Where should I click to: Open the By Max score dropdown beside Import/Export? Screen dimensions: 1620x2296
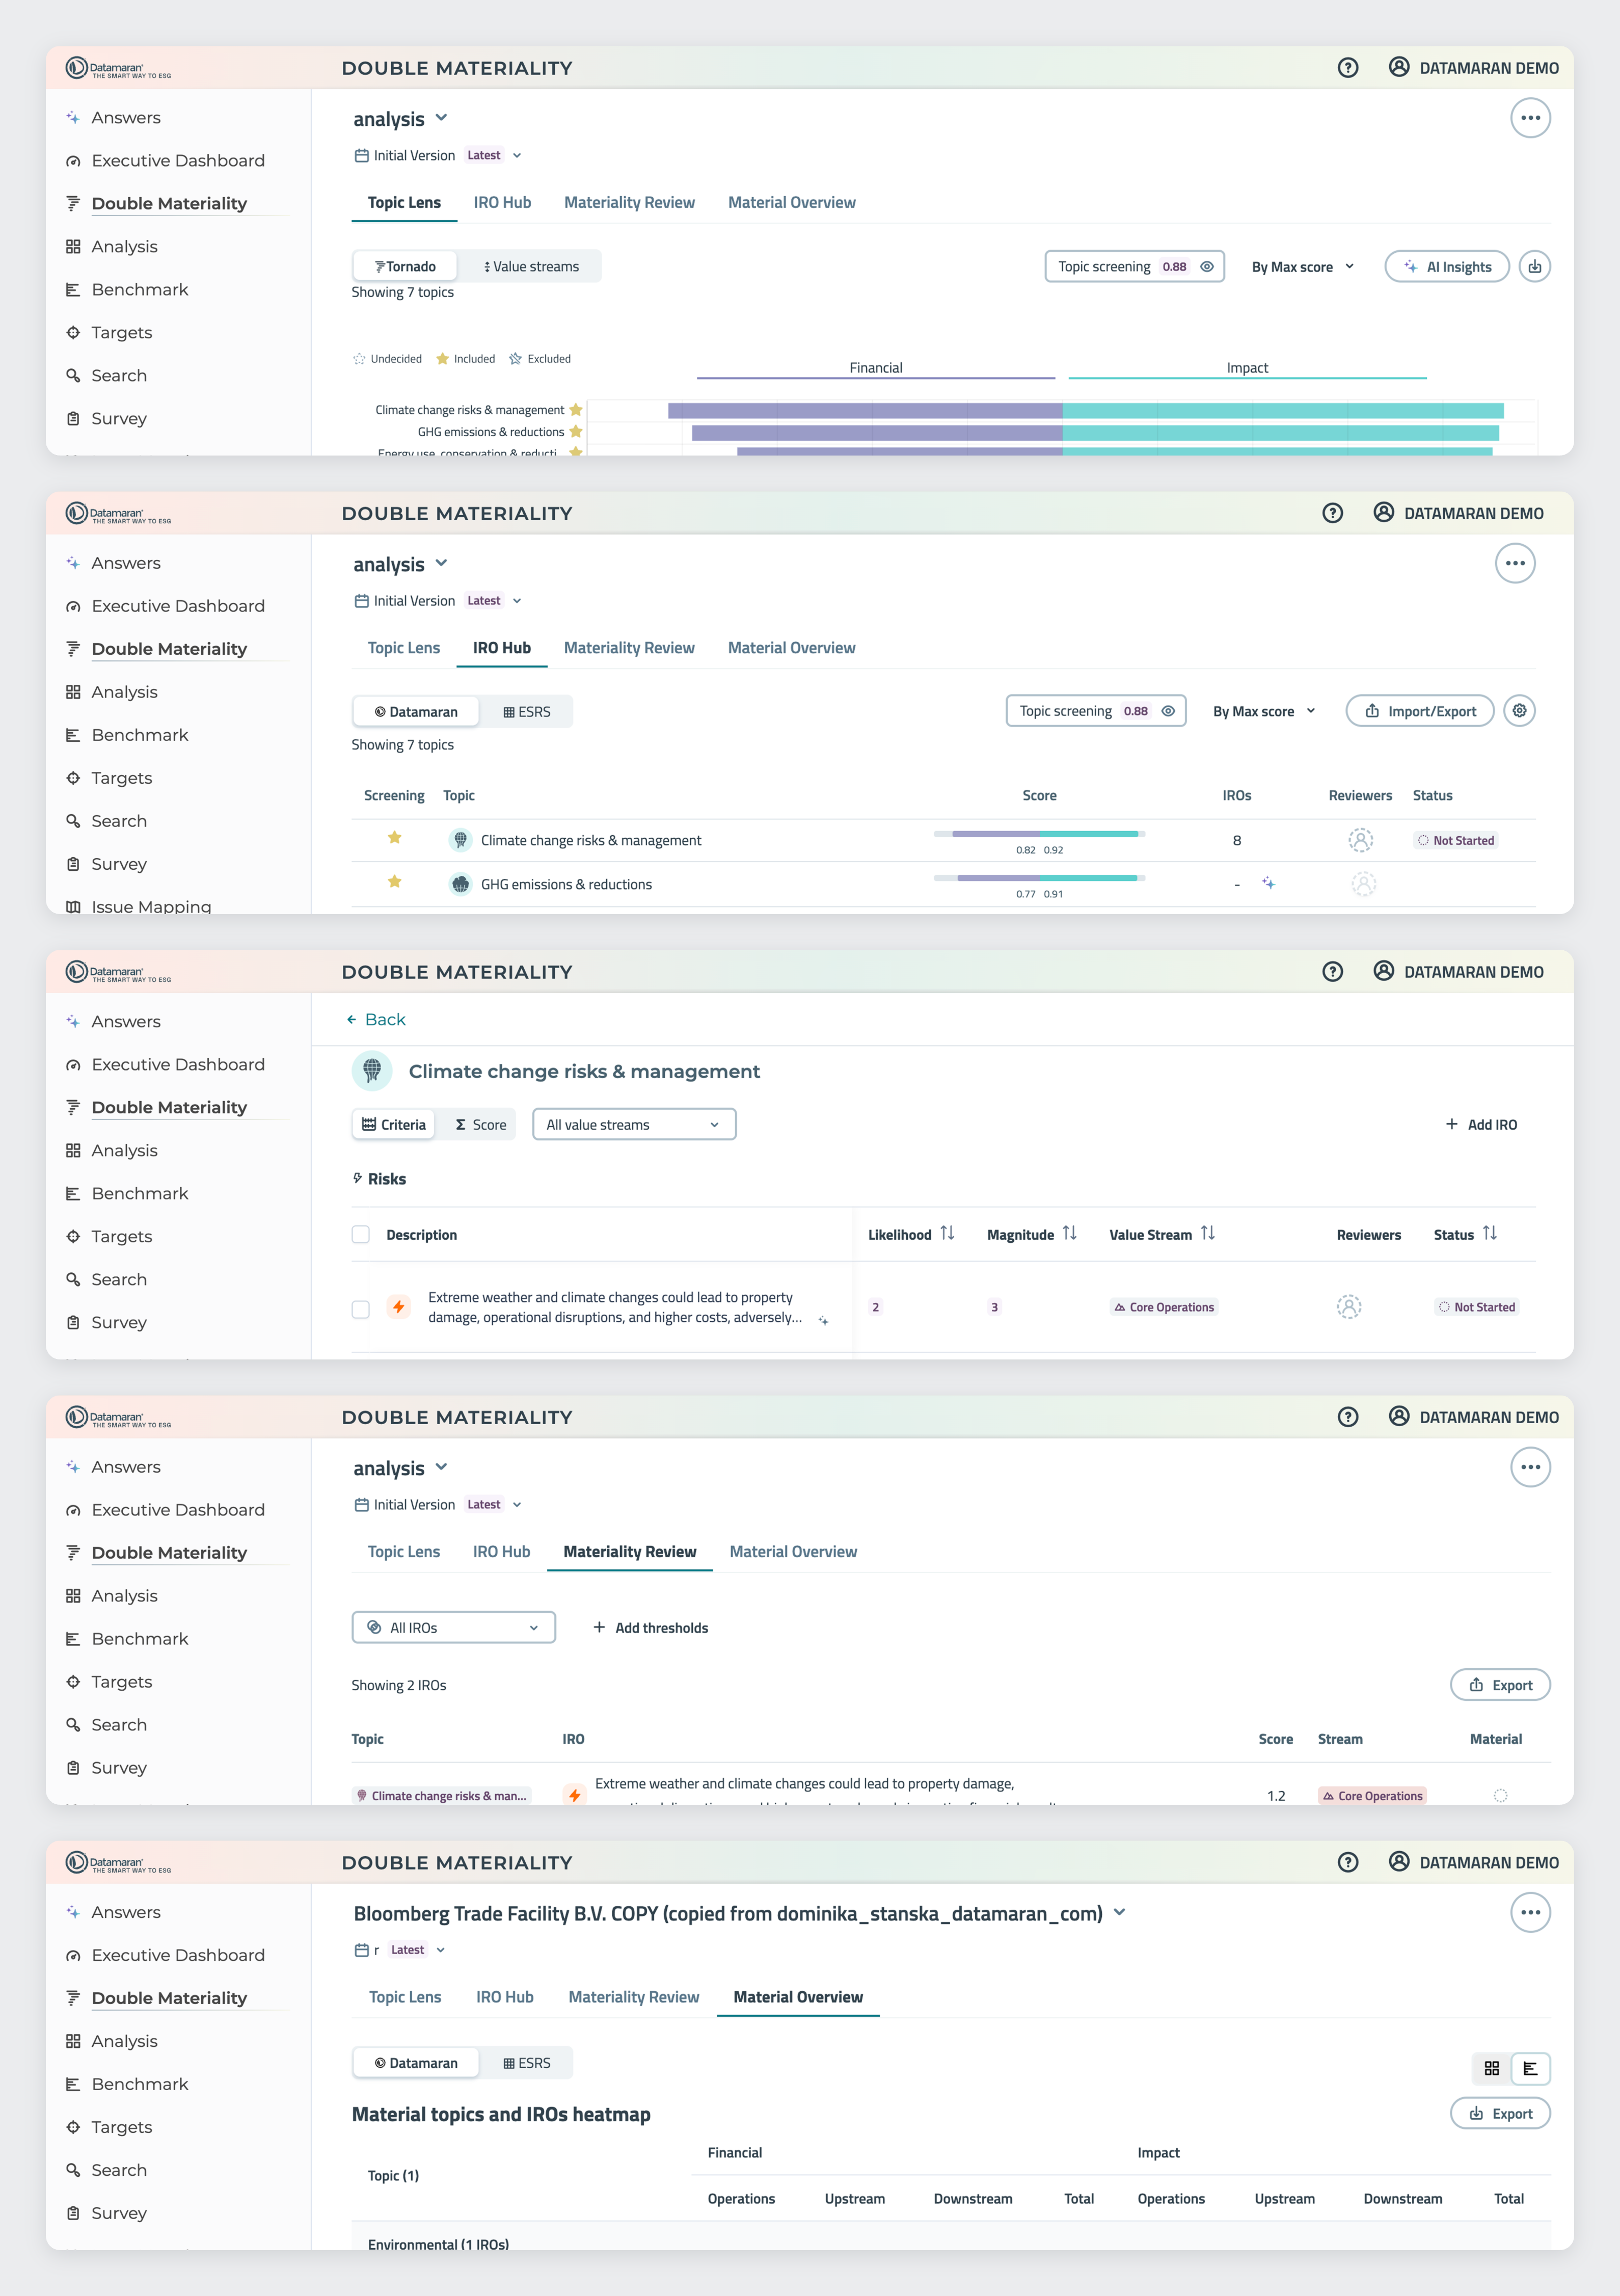click(1264, 711)
